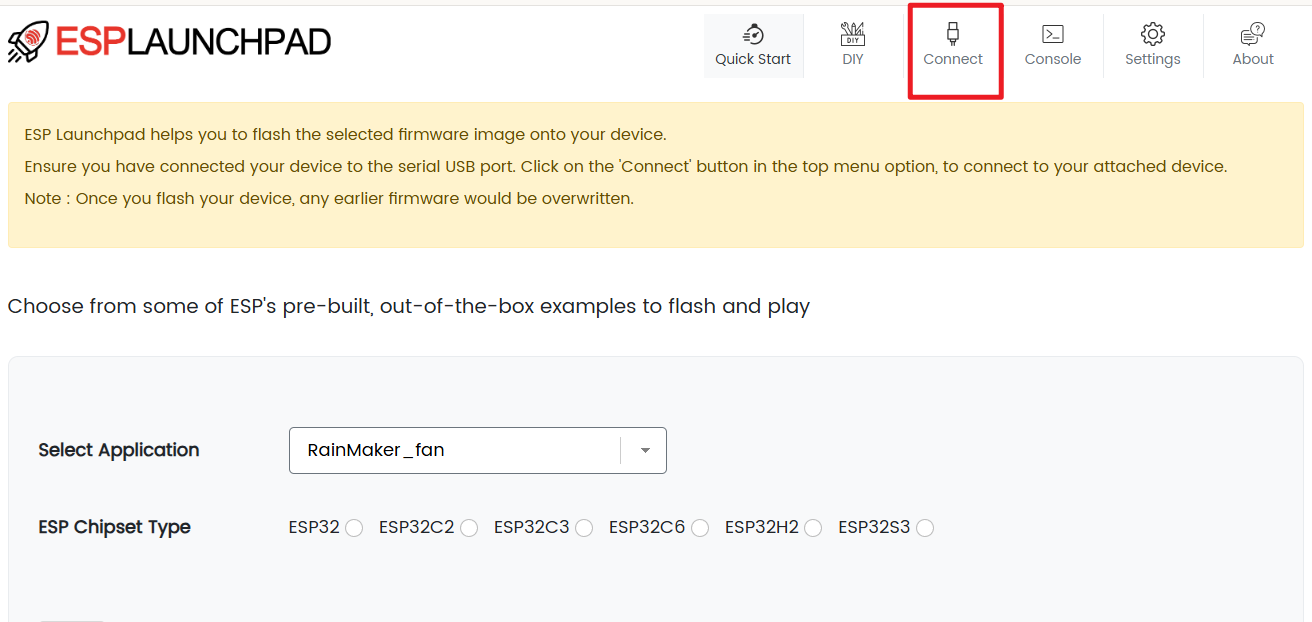The height and width of the screenshot is (622, 1312).
Task: Expand the Select Application dropdown arrow
Action: click(x=645, y=451)
